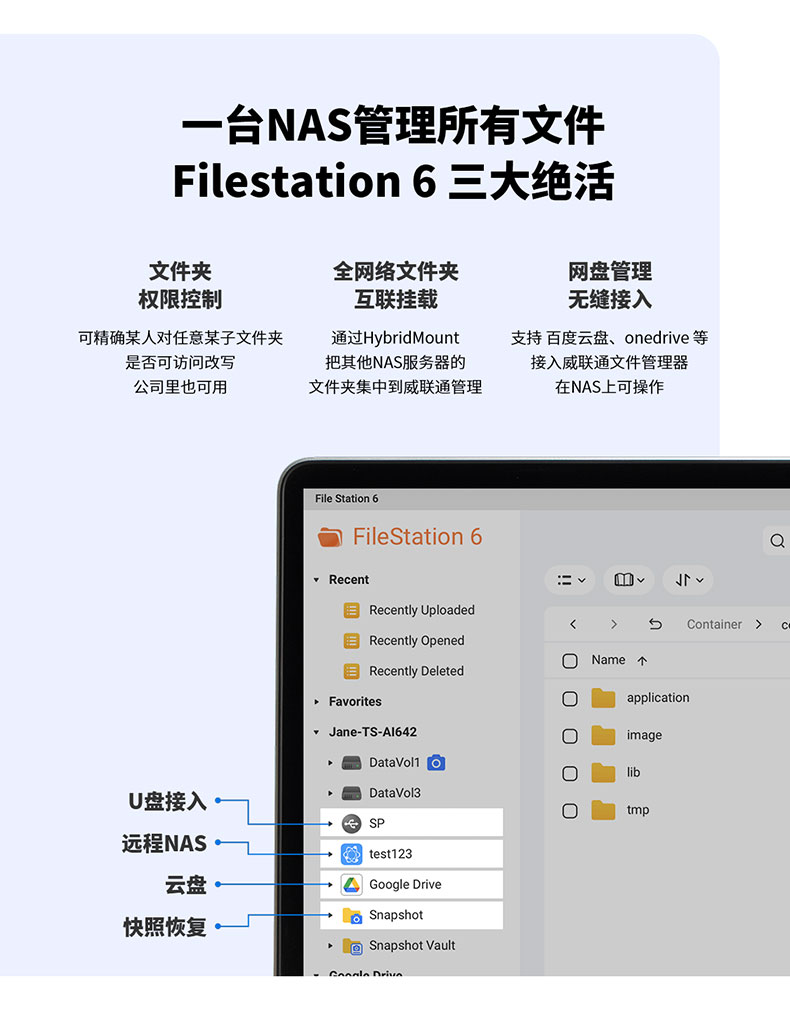The width and height of the screenshot is (790, 1018).
Task: Select the SP USB drive icon
Action: tap(351, 824)
